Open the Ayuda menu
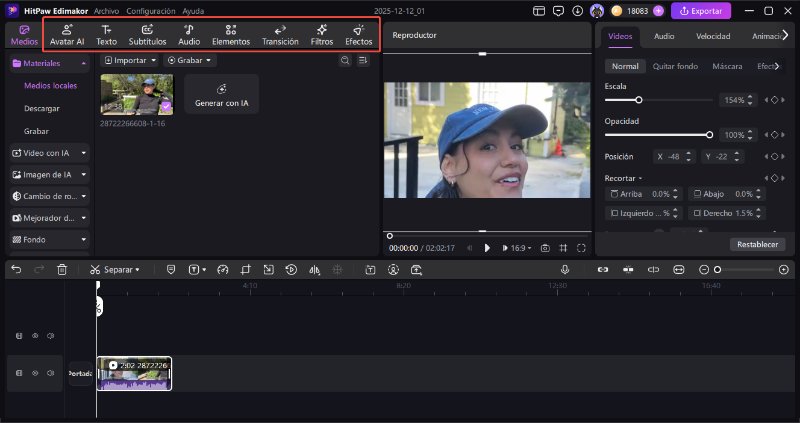This screenshot has width=800, height=423. (193, 11)
